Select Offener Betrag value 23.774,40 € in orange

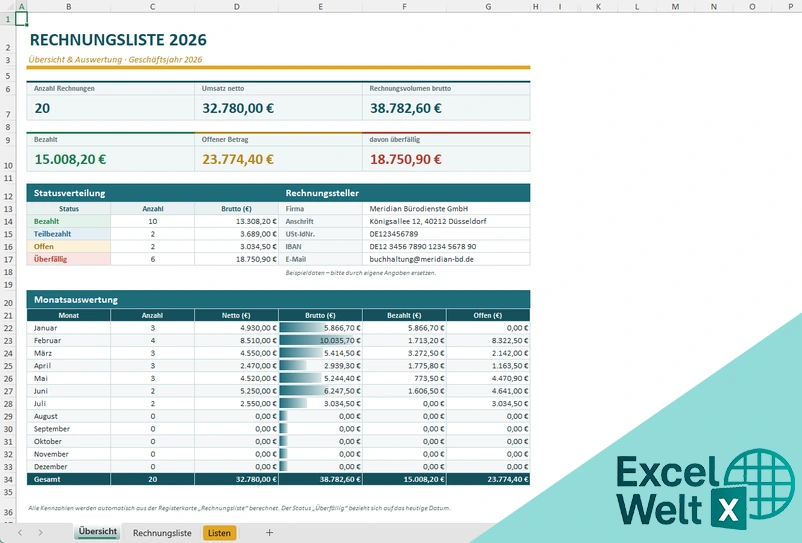238,160
